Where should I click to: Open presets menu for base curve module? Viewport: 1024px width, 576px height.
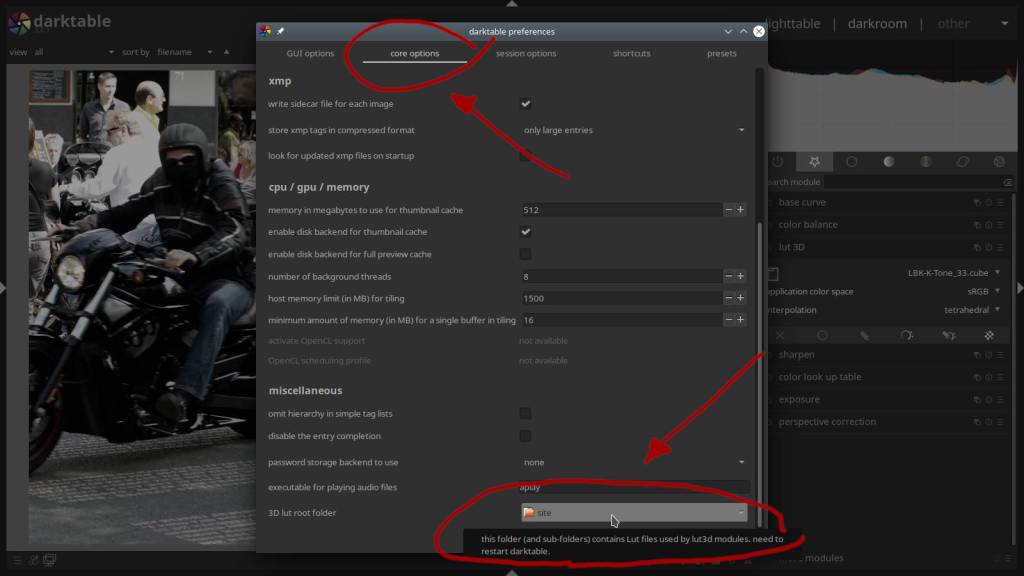[x=1000, y=203]
